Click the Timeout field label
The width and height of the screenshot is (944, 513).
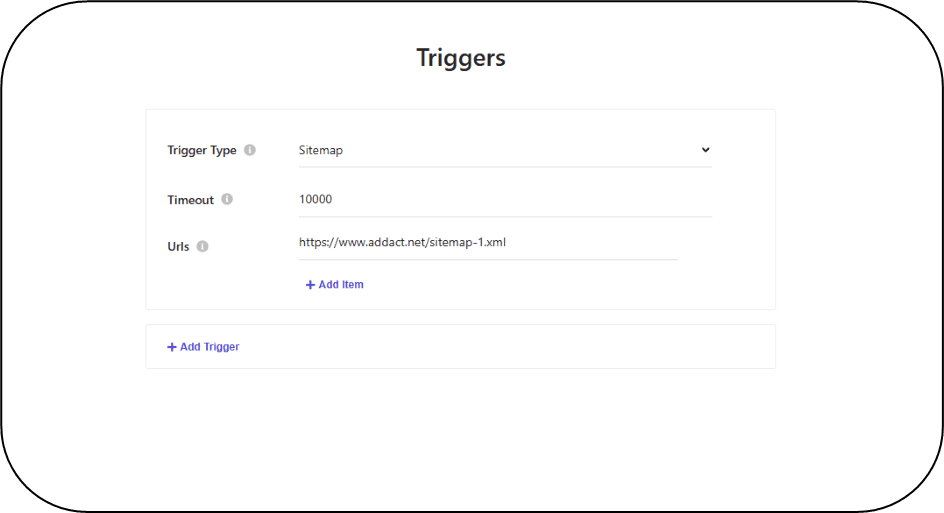[x=190, y=200]
